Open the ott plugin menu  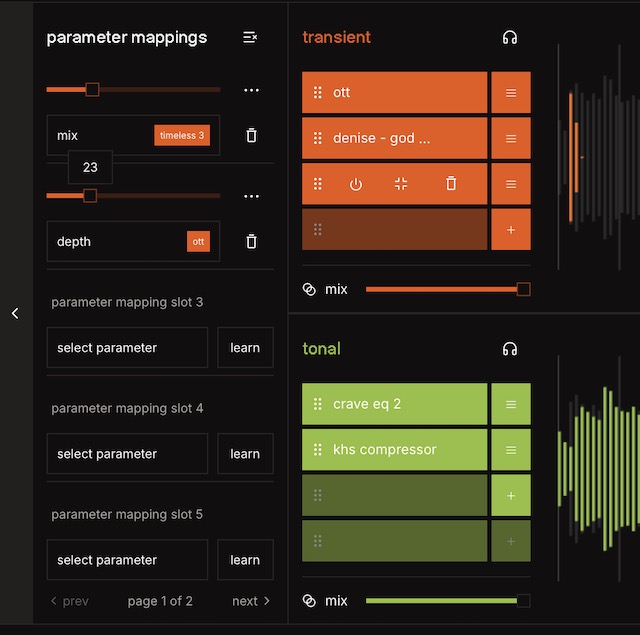pyautogui.click(x=511, y=93)
